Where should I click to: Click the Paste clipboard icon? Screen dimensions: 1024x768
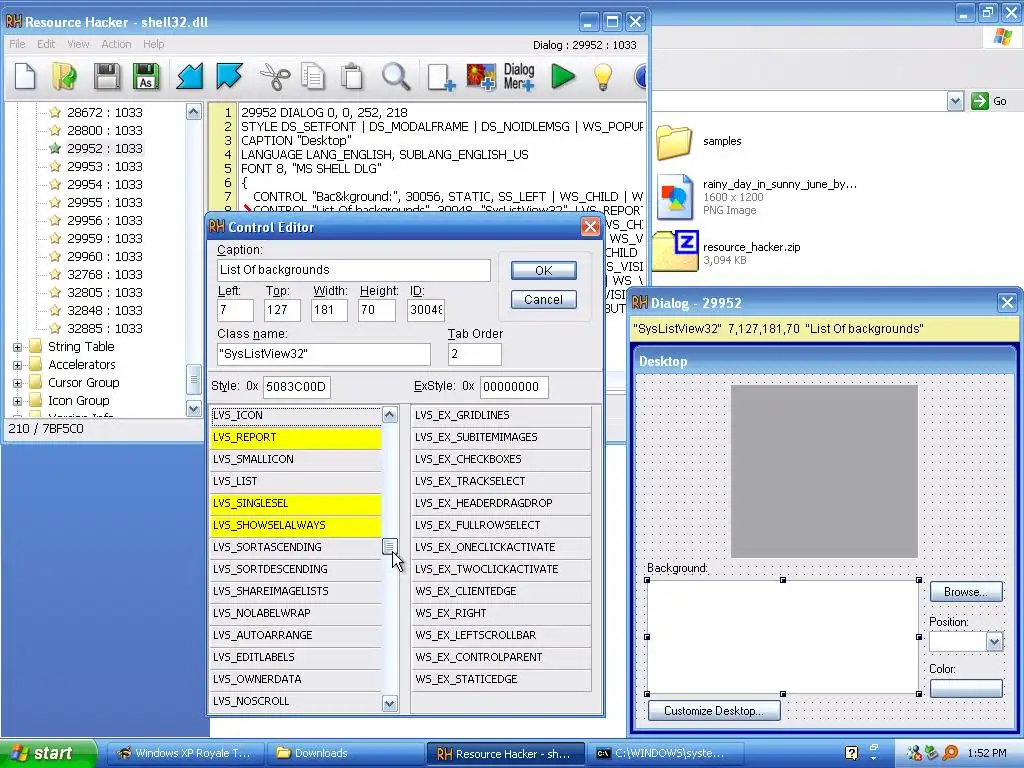[x=352, y=76]
